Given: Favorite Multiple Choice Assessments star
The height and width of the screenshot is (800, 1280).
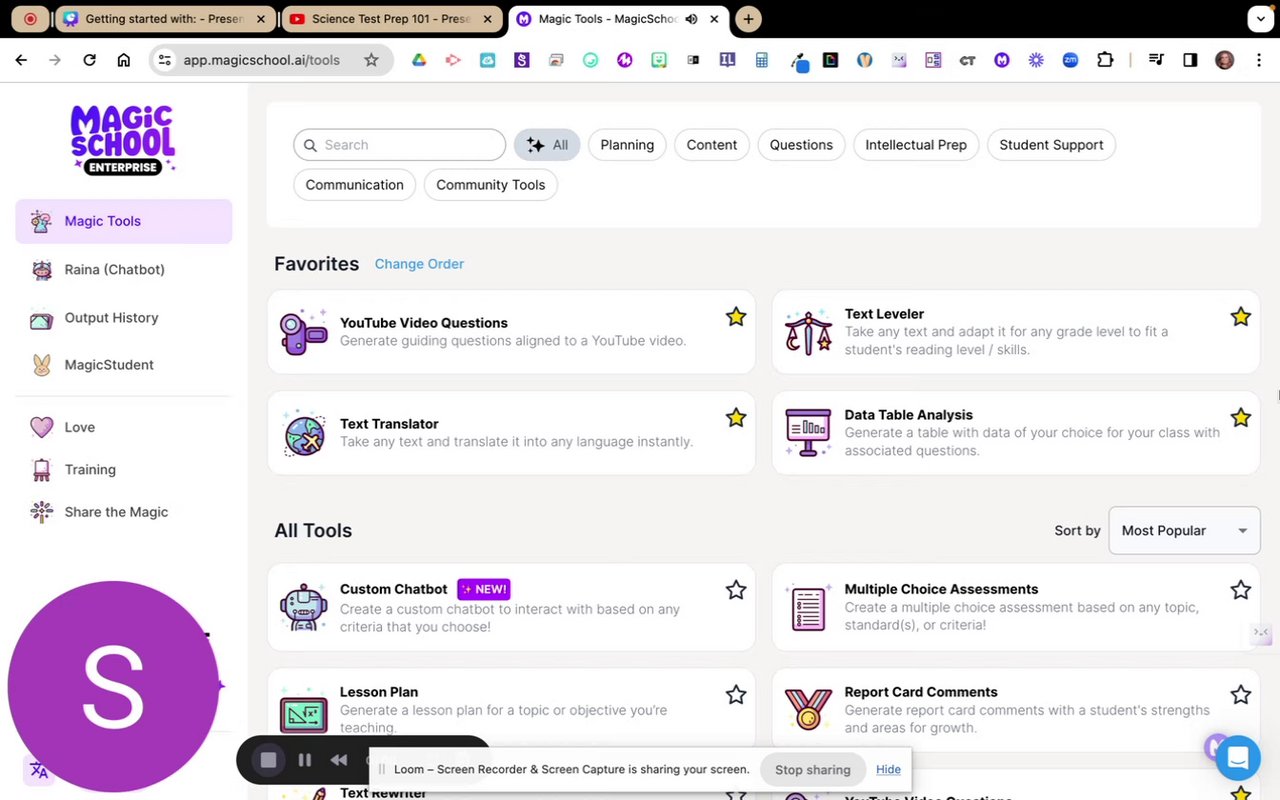Looking at the screenshot, I should [x=1241, y=590].
